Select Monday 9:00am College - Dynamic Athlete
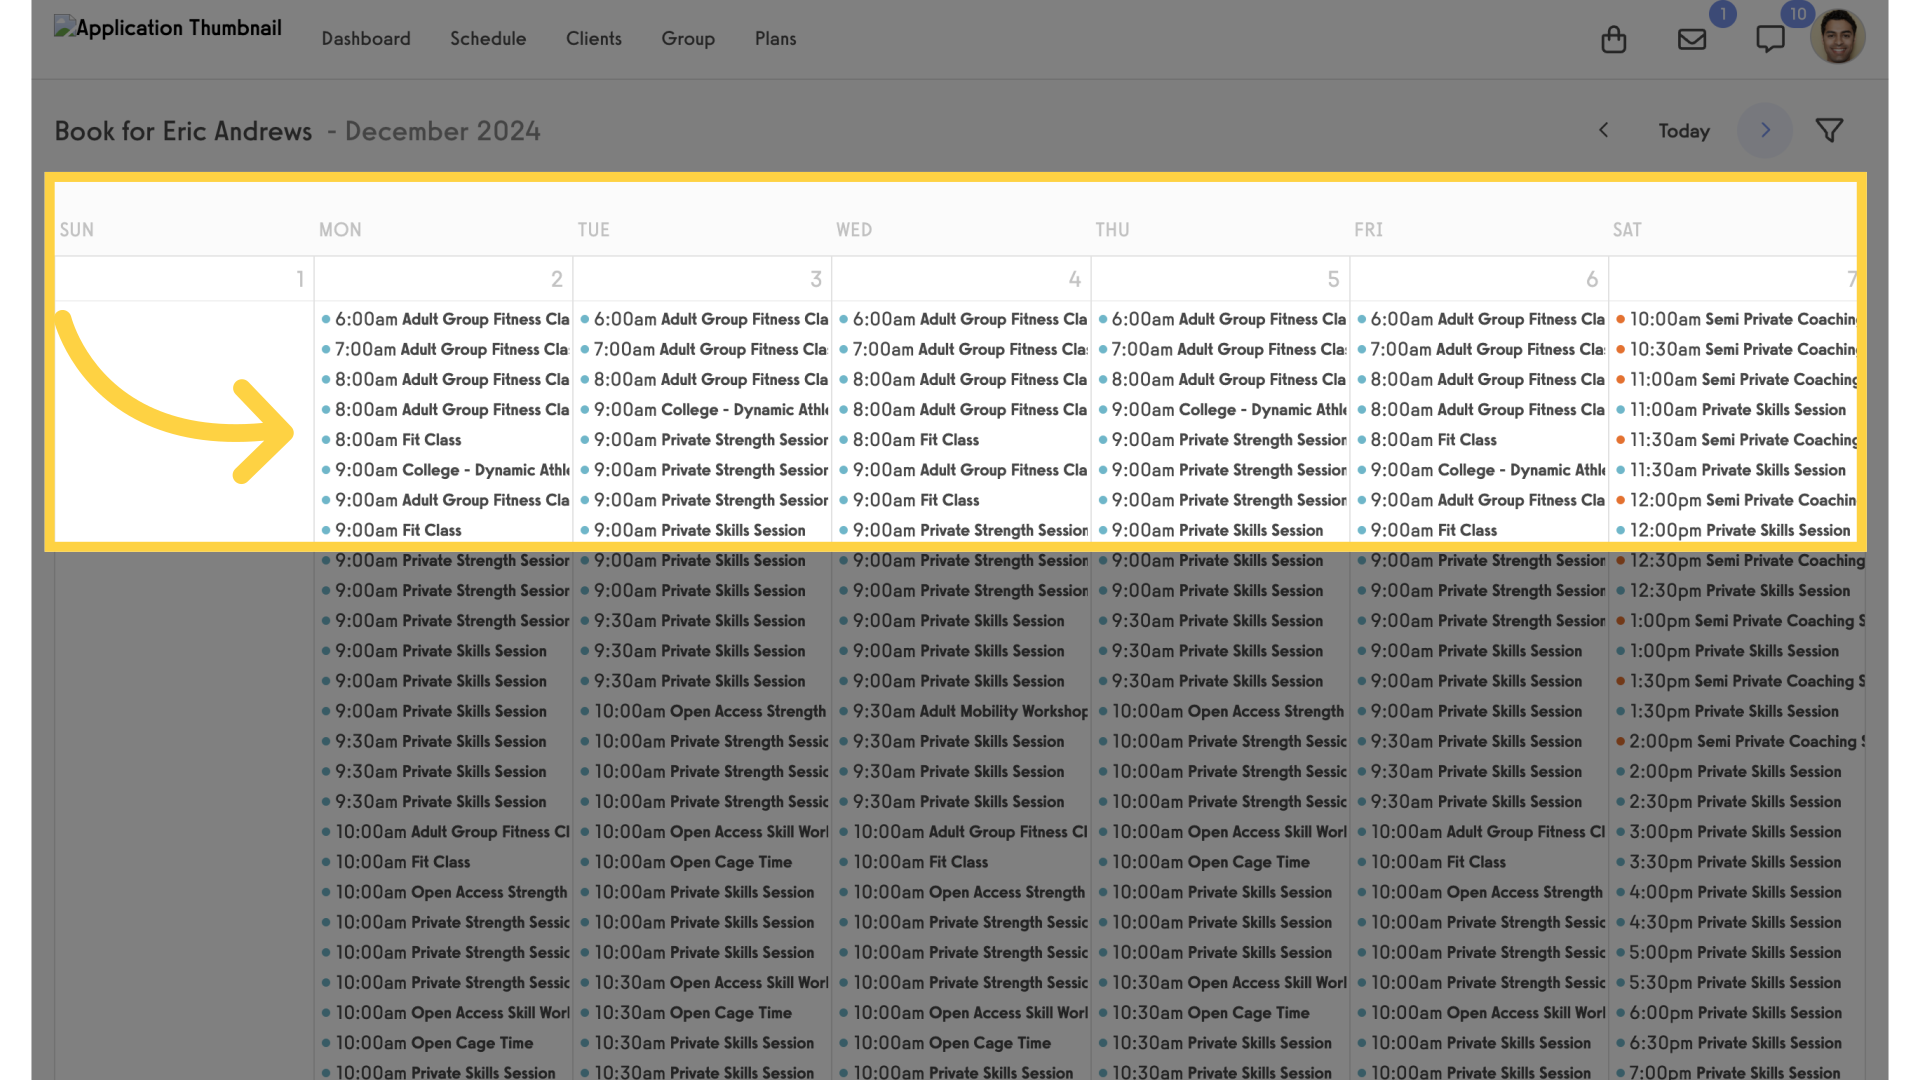Screen dimensions: 1920x1080 445,470
